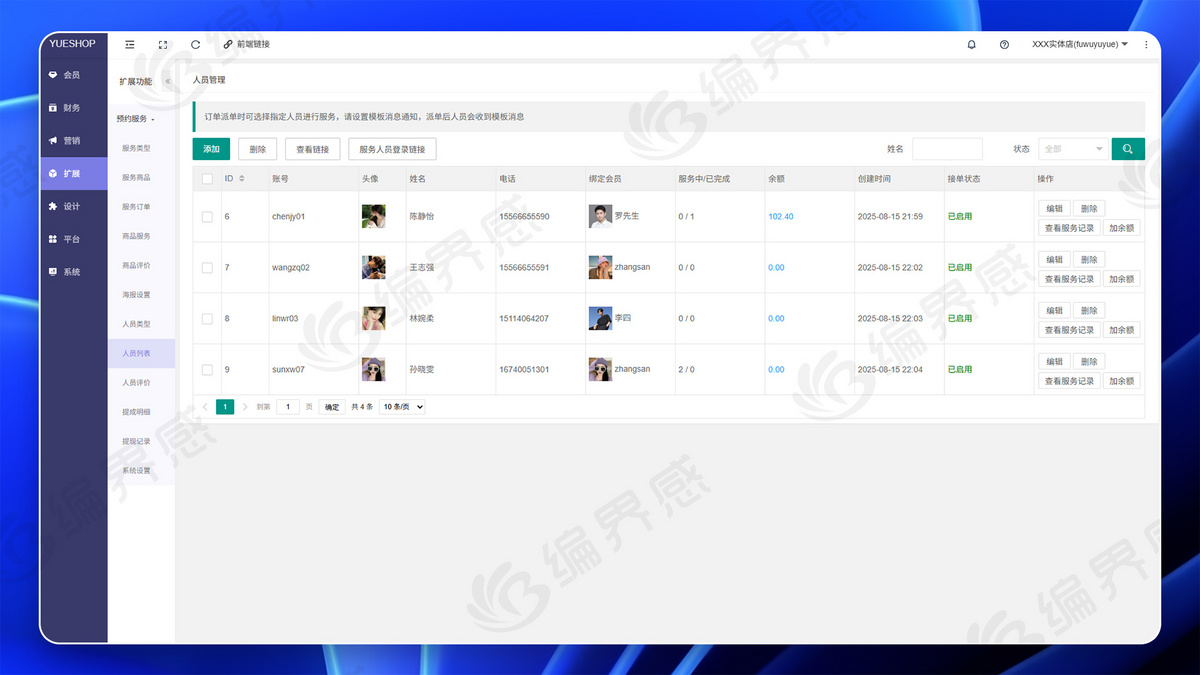Click the green search magnifier button
The height and width of the screenshot is (675, 1200).
[1128, 148]
